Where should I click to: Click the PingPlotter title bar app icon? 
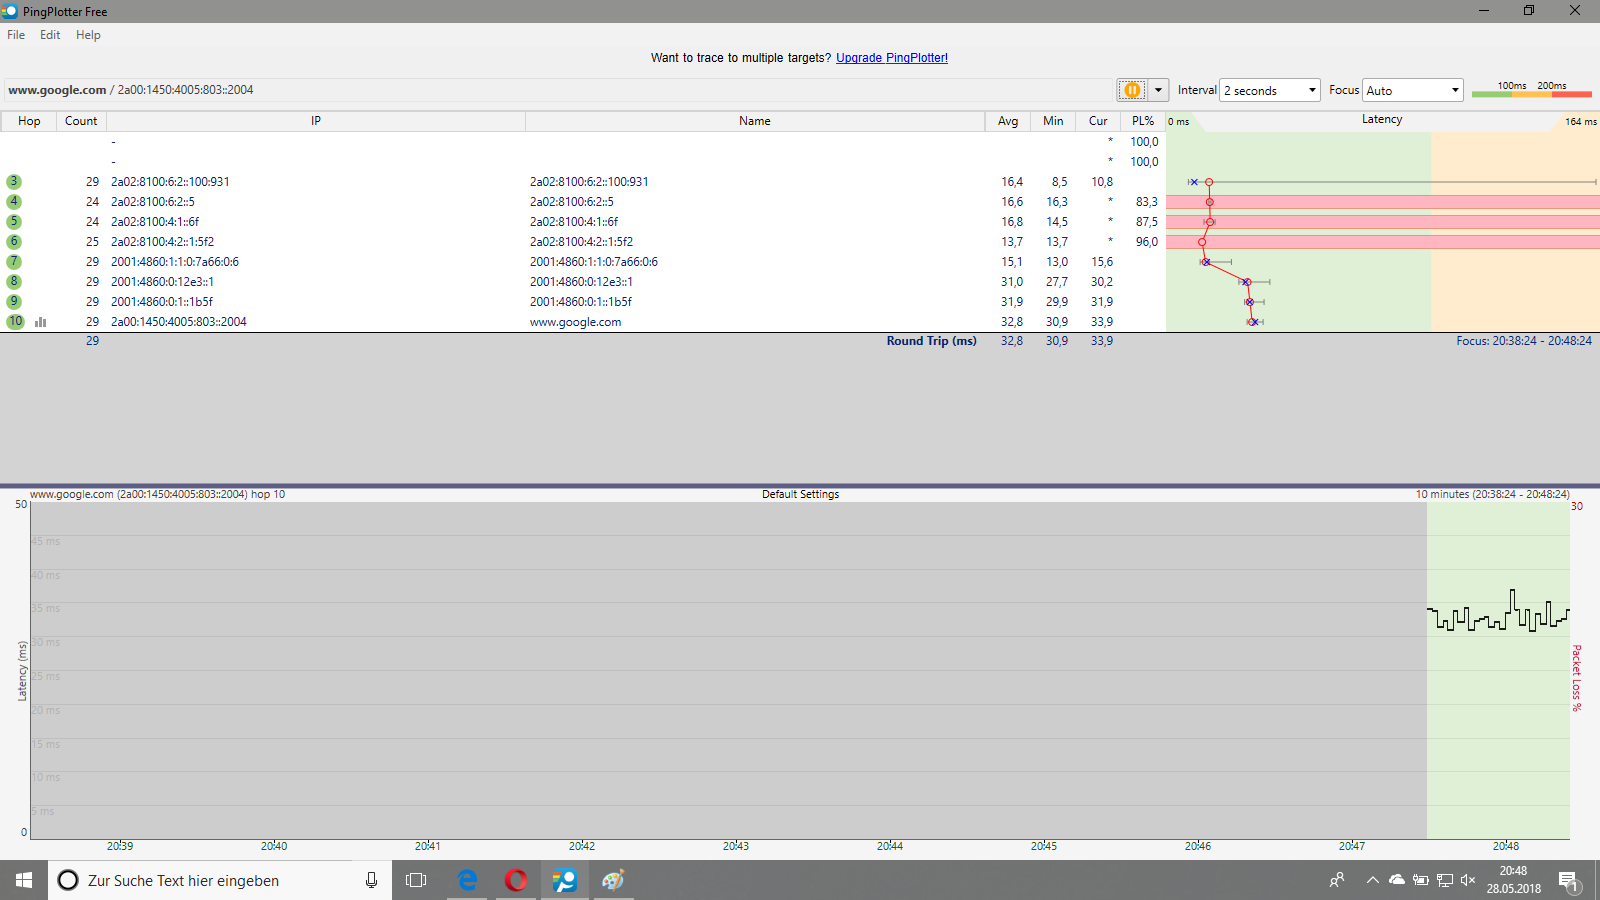(x=10, y=11)
